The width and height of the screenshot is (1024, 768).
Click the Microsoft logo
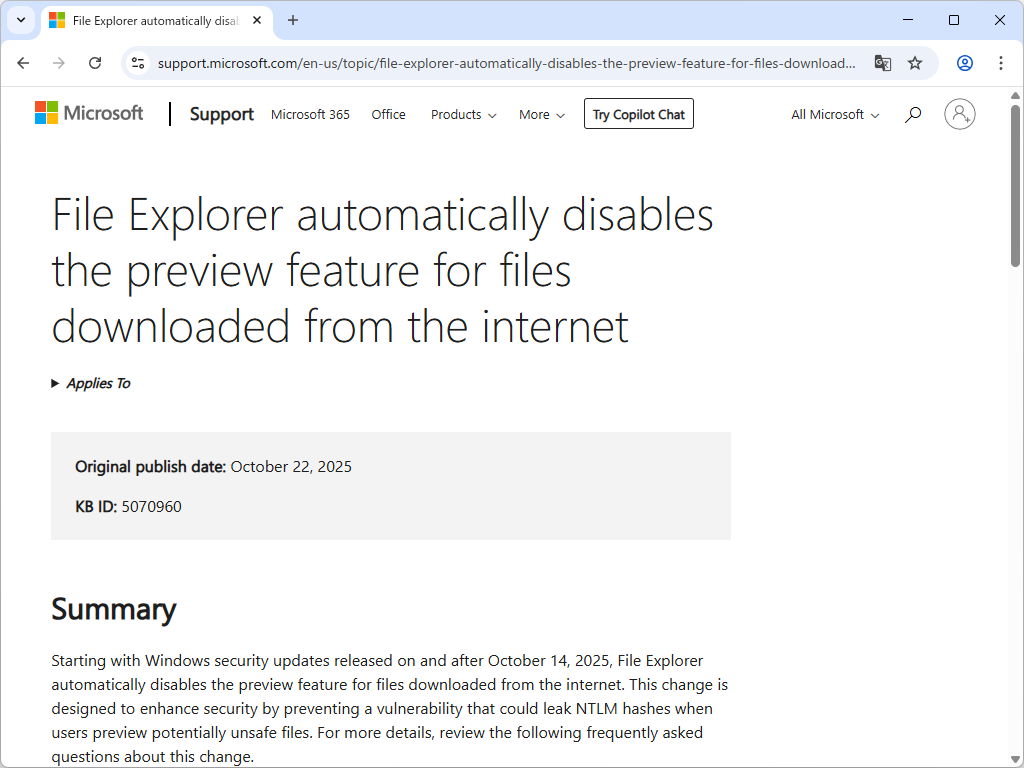(89, 113)
